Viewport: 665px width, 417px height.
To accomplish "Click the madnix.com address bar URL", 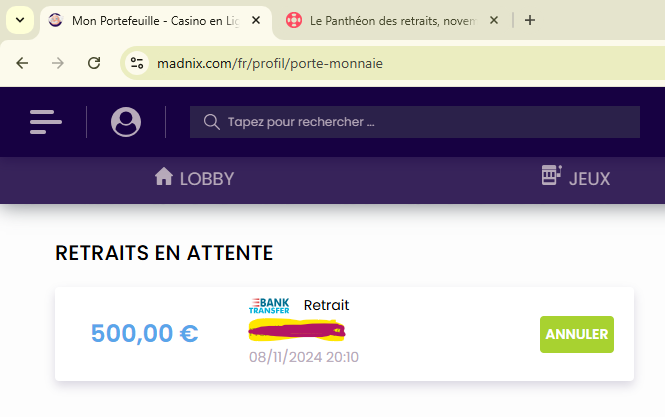I will [270, 63].
